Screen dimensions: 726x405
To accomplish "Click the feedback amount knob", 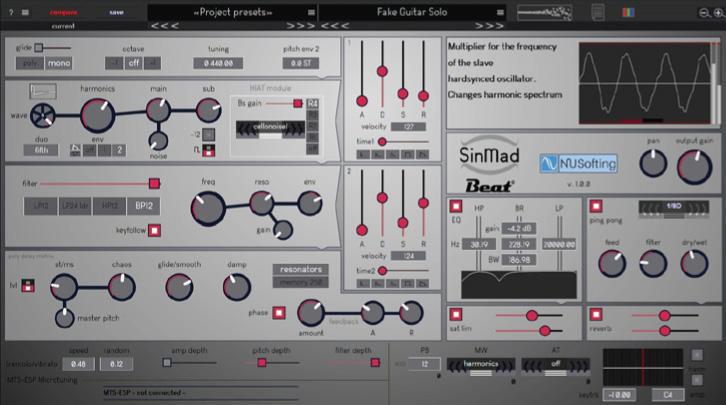I will point(311,312).
